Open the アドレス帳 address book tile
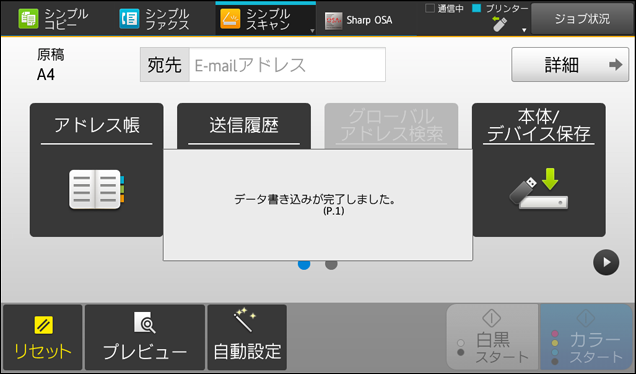This screenshot has height=374, width=636. pos(97,170)
